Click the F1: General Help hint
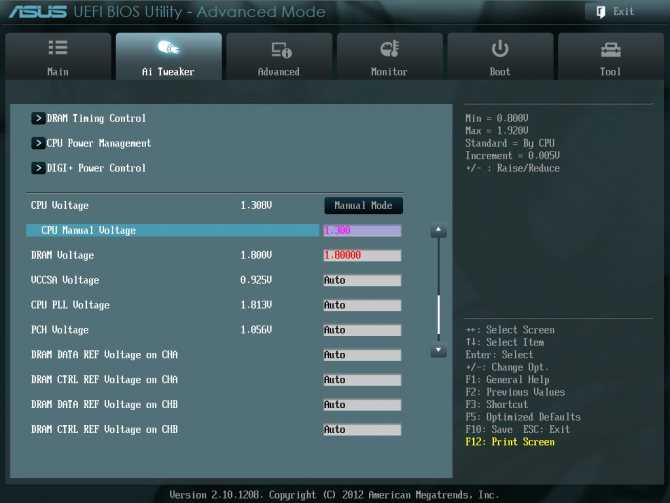 tap(508, 379)
